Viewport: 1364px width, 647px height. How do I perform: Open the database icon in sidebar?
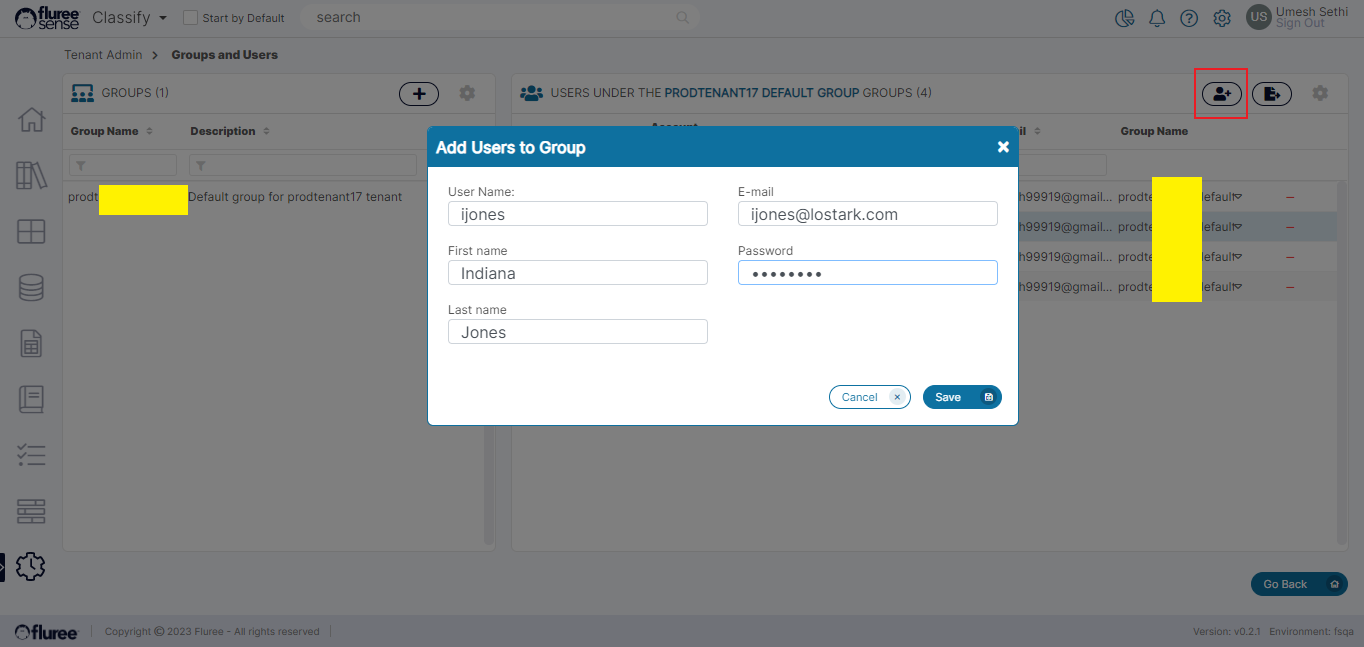click(x=32, y=288)
